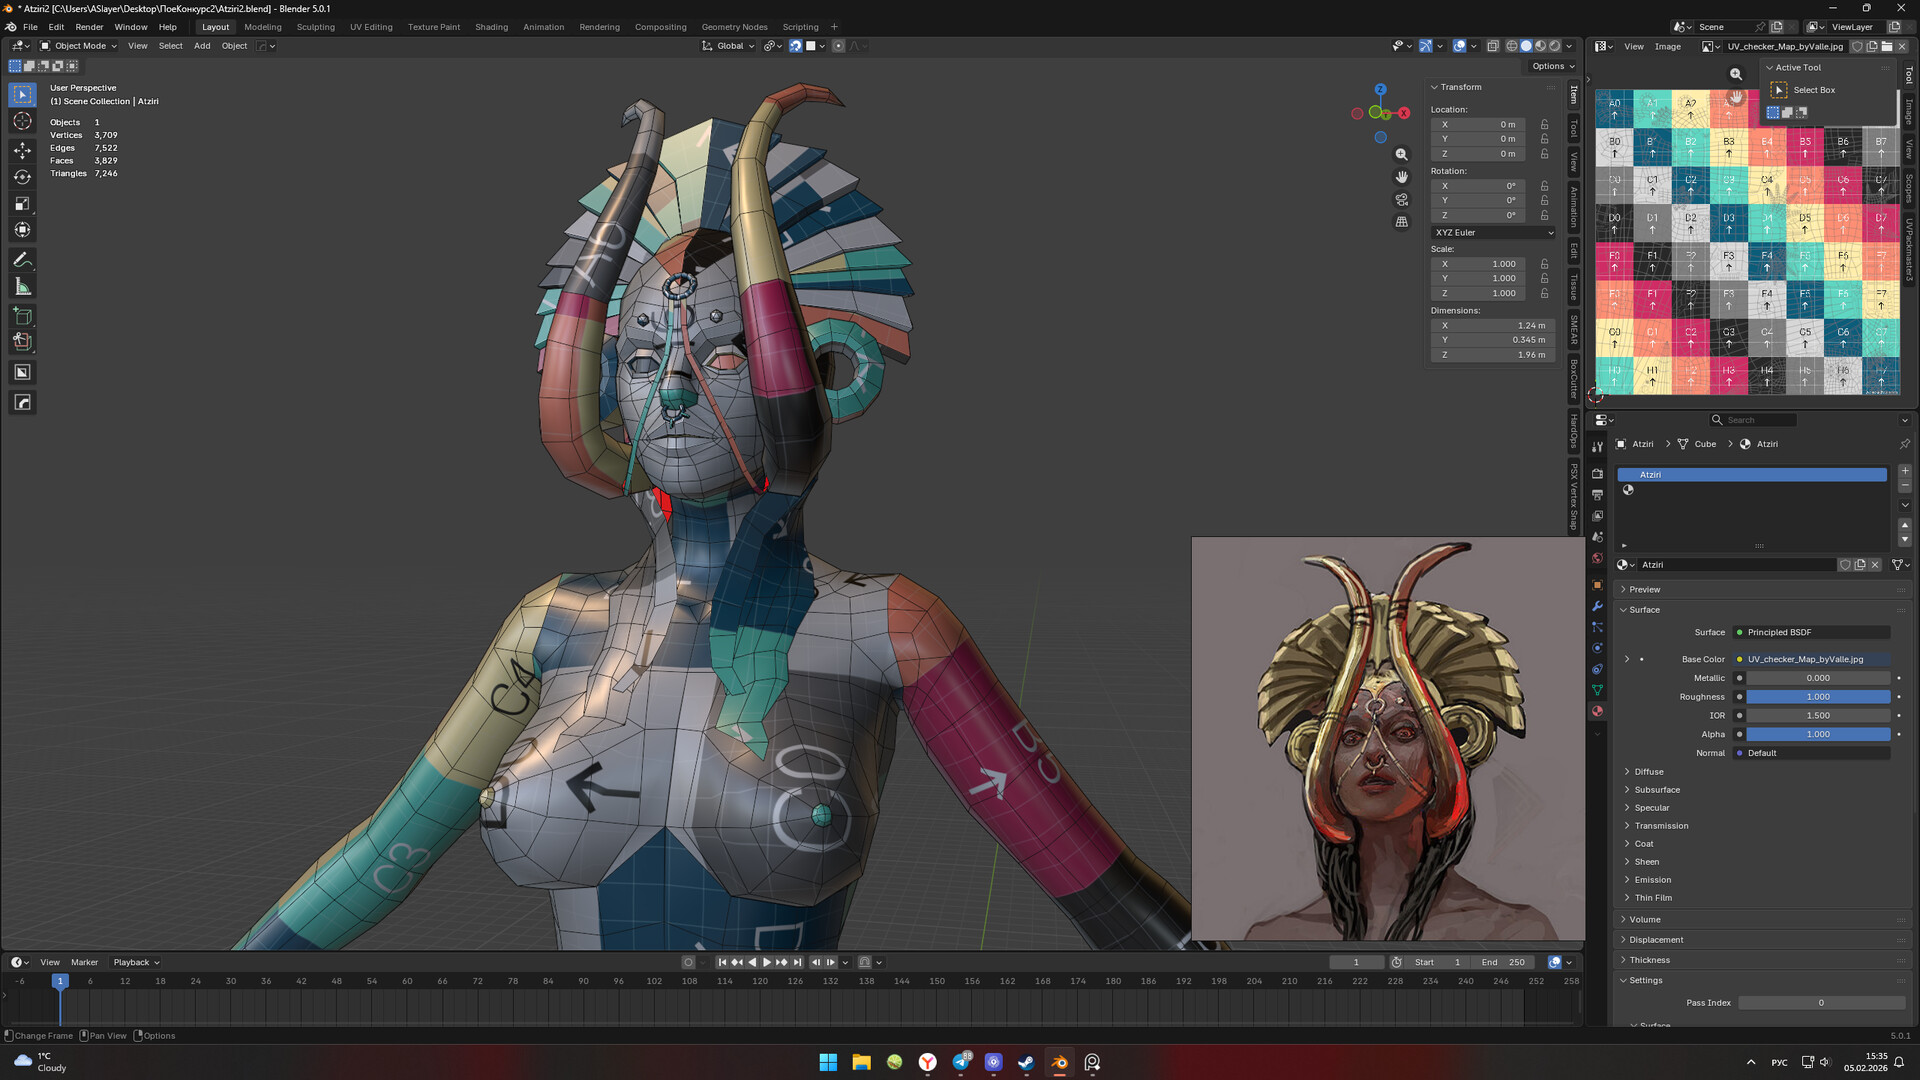Open the XYZ Euler rotation mode dropdown
This screenshot has height=1080, width=1920.
click(x=1493, y=232)
